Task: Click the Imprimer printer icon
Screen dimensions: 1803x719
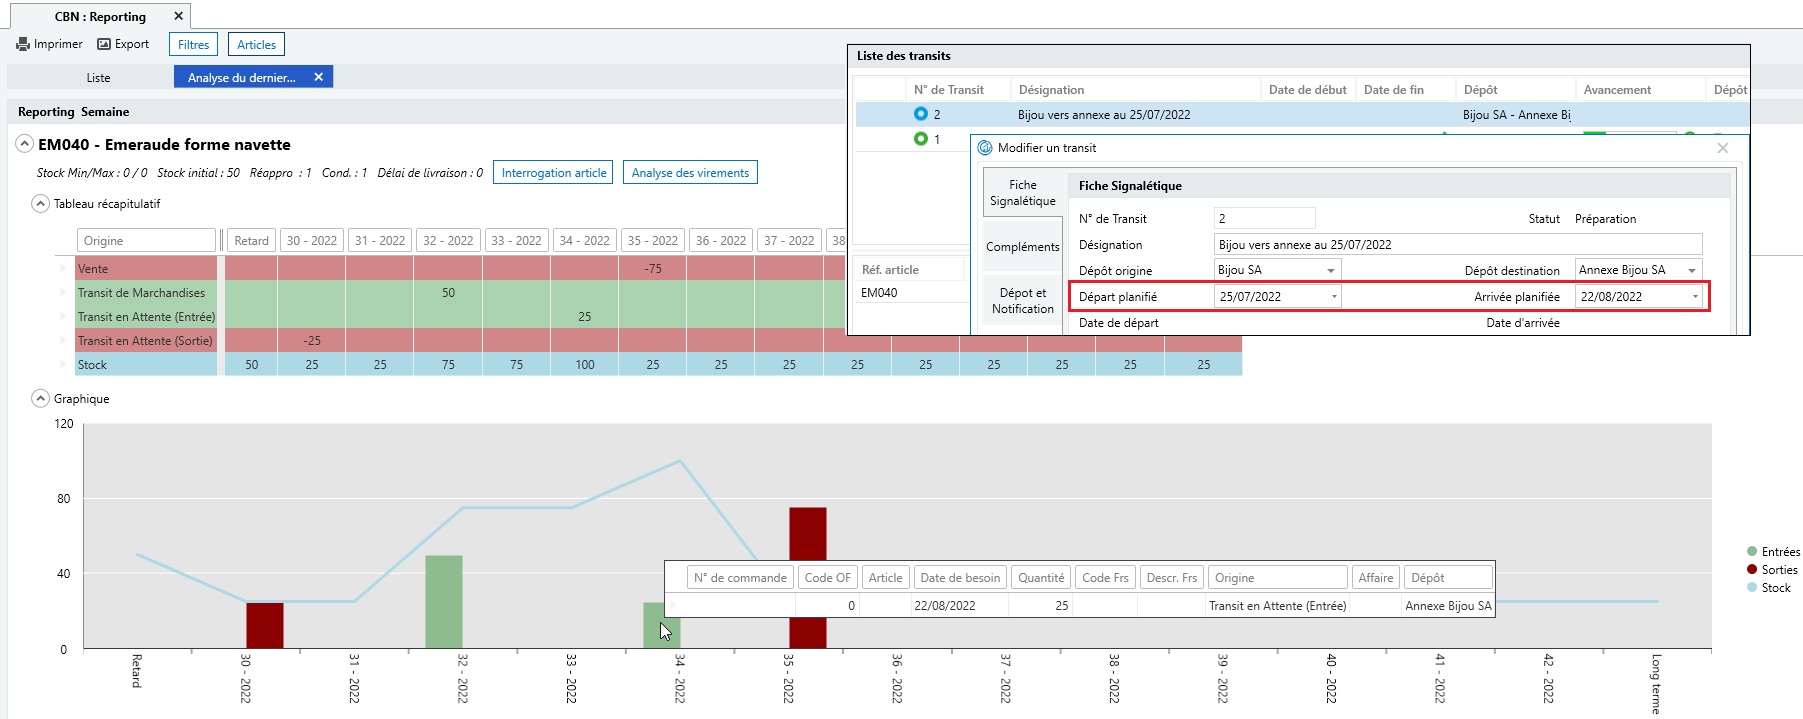Action: [23, 44]
